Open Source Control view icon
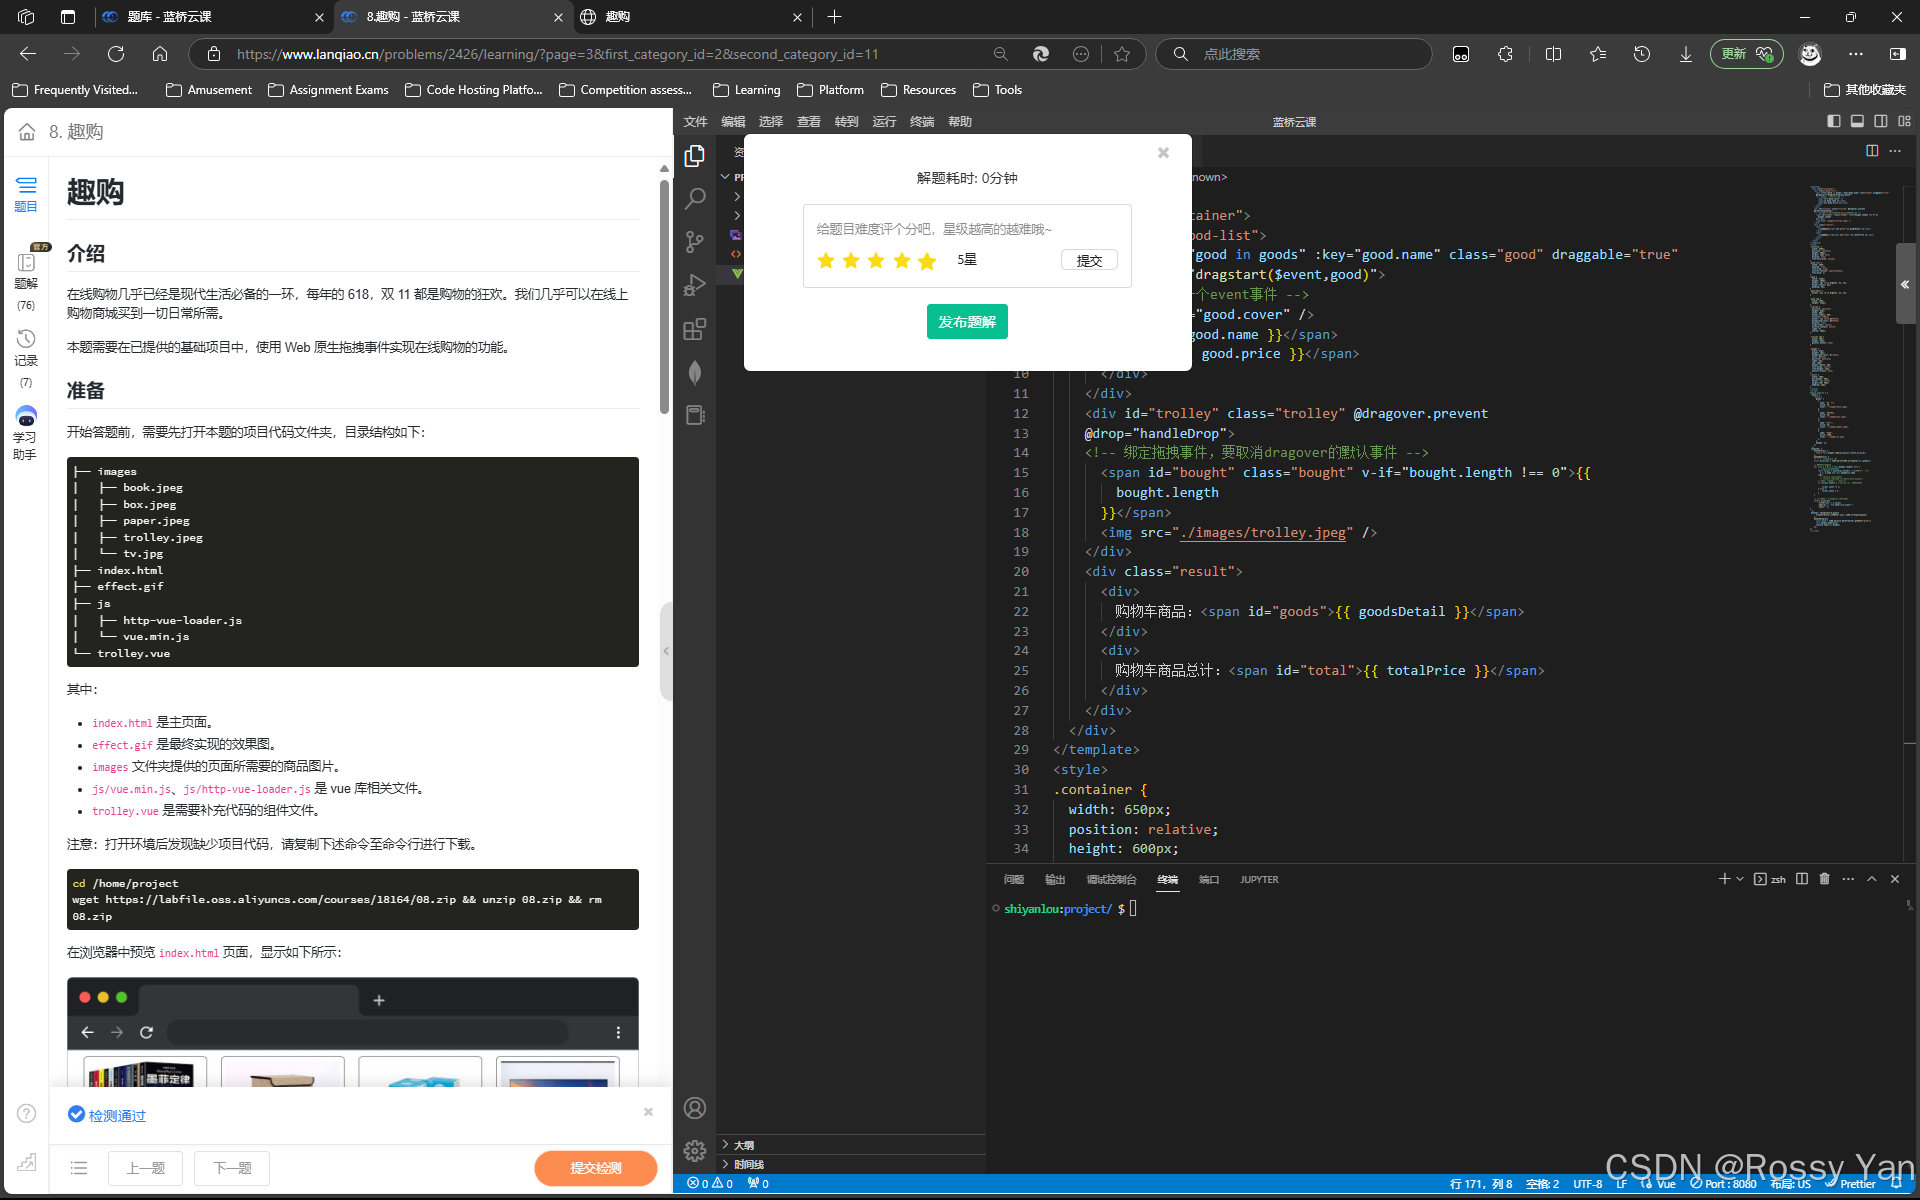This screenshot has height=1200, width=1920. point(694,242)
